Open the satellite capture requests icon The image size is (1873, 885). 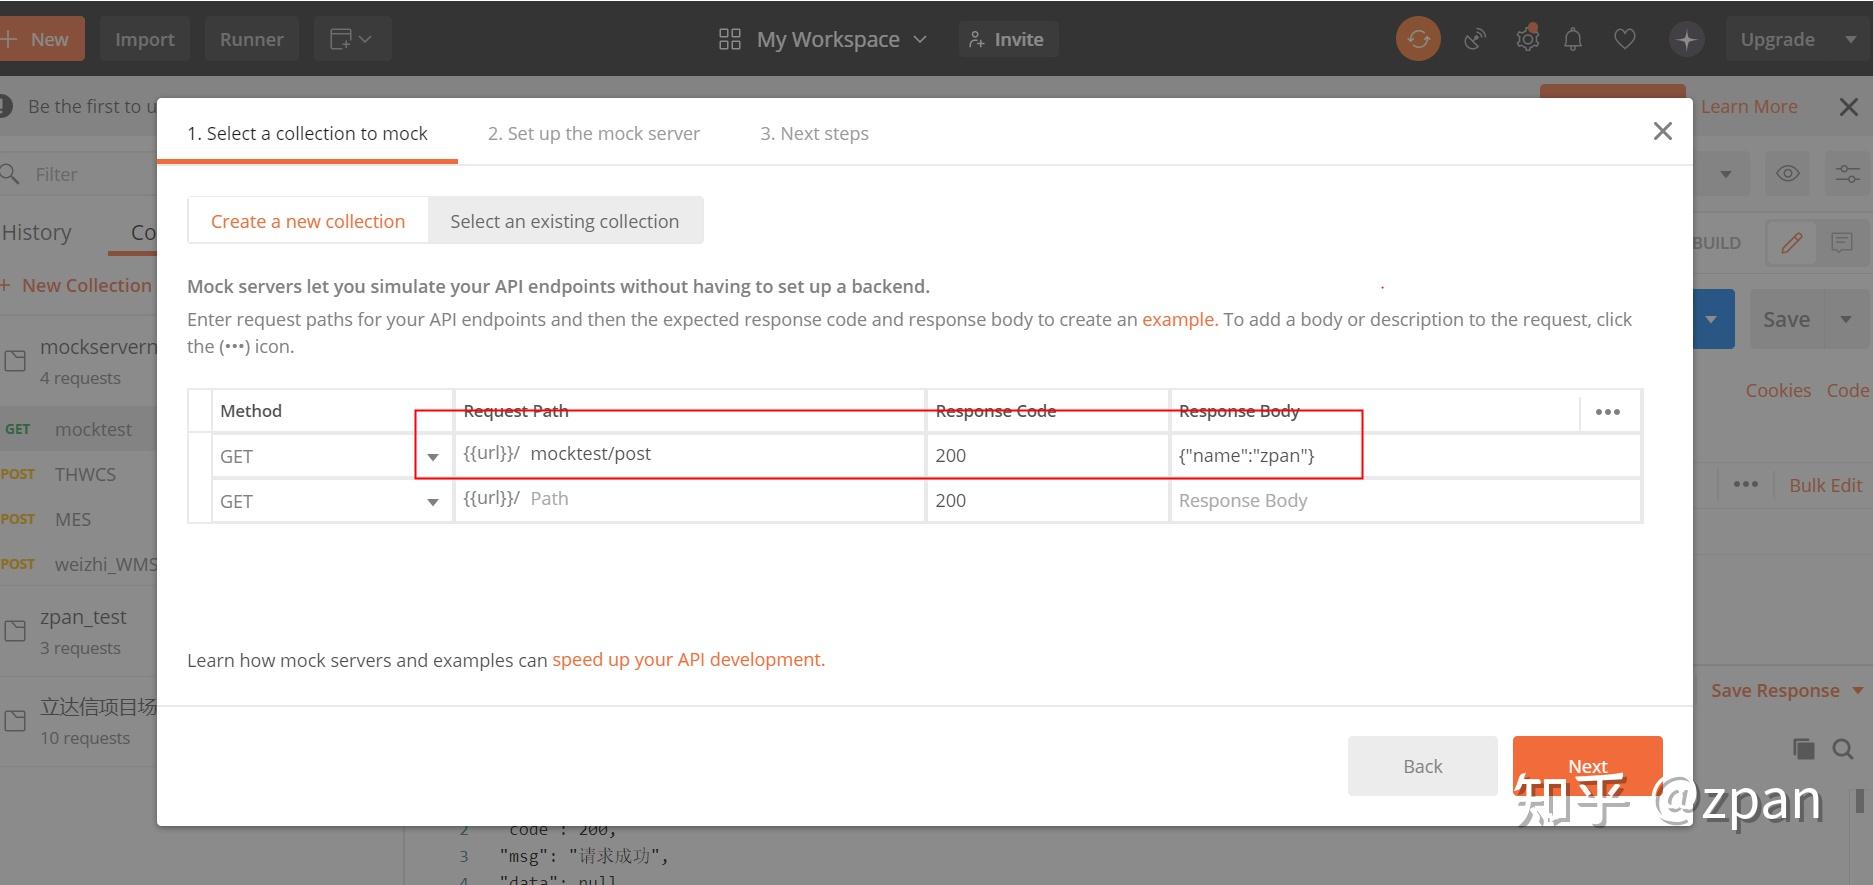(1474, 40)
